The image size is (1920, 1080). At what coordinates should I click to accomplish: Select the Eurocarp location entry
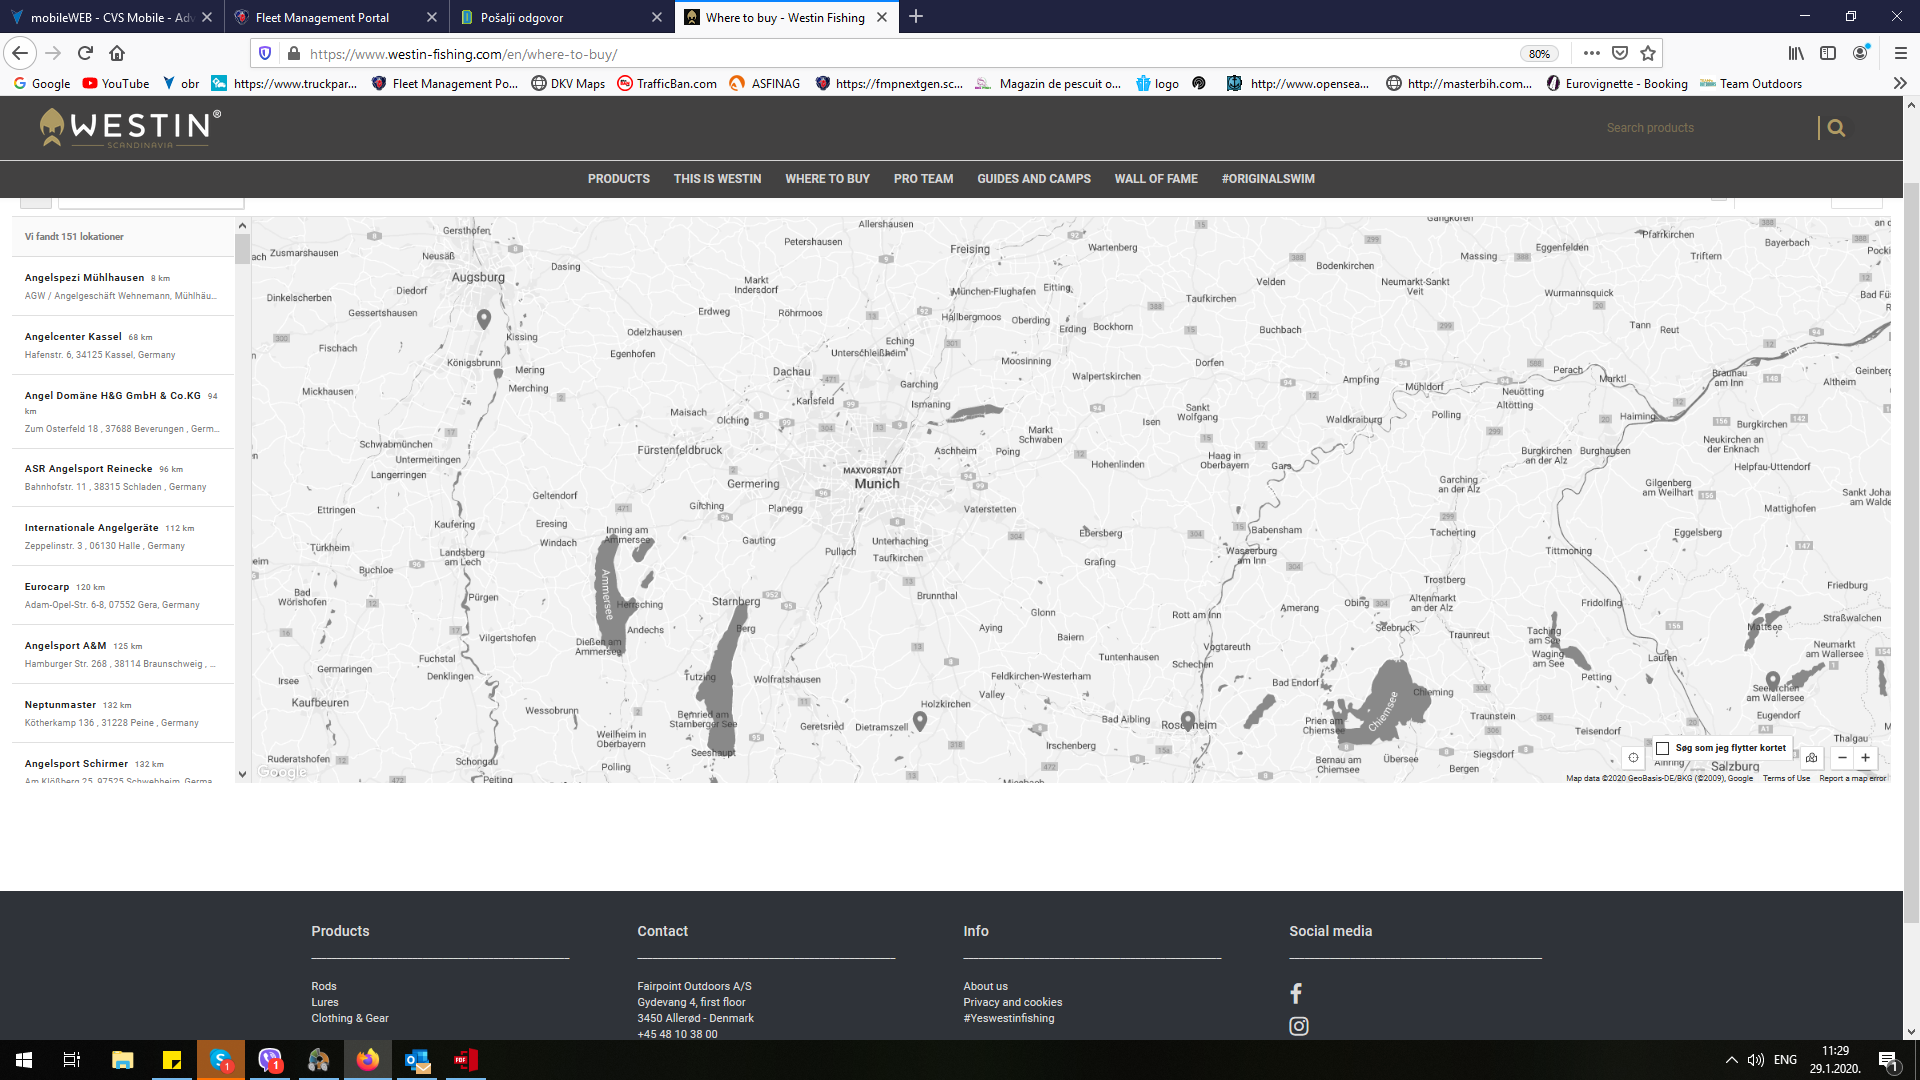[x=123, y=595]
